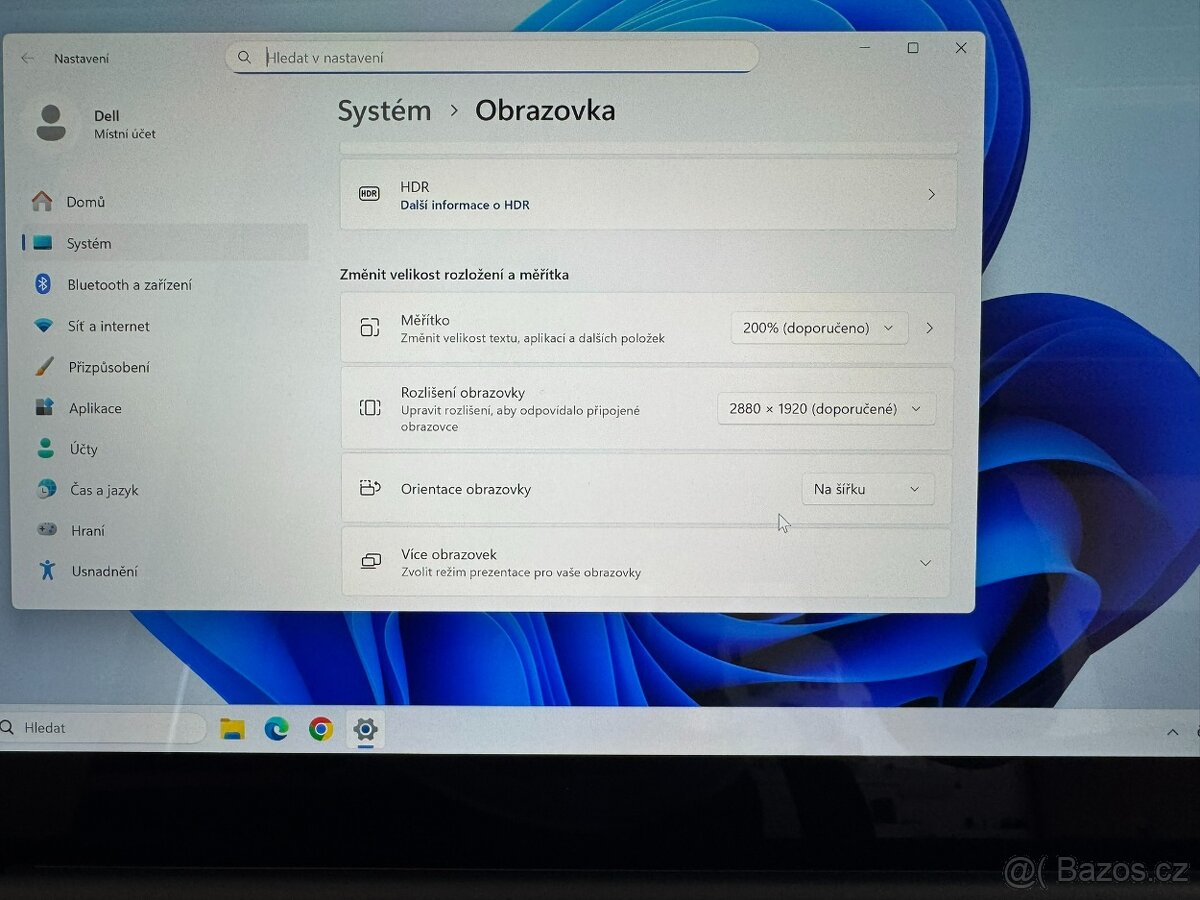Open Síť a internet settings
Image resolution: width=1200 pixels, height=900 pixels.
[108, 326]
